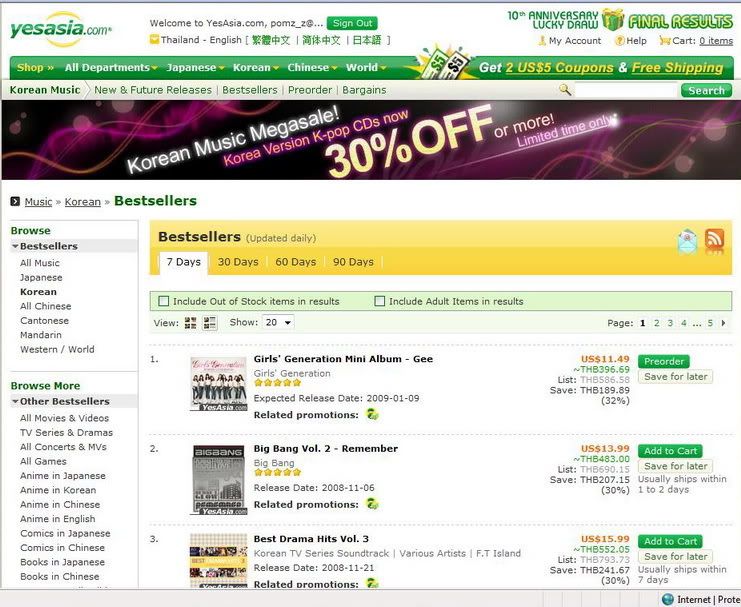Open All Music in sidebar
The image size is (741, 607).
[x=40, y=263]
